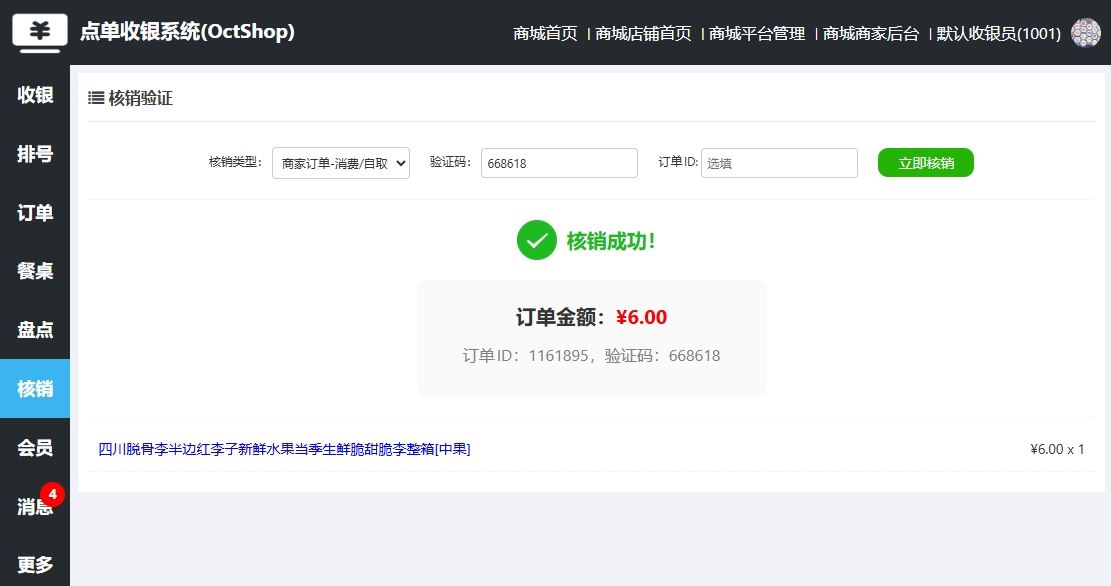Open 消息 in the sidebar
This screenshot has height=586, width=1111.
point(35,506)
